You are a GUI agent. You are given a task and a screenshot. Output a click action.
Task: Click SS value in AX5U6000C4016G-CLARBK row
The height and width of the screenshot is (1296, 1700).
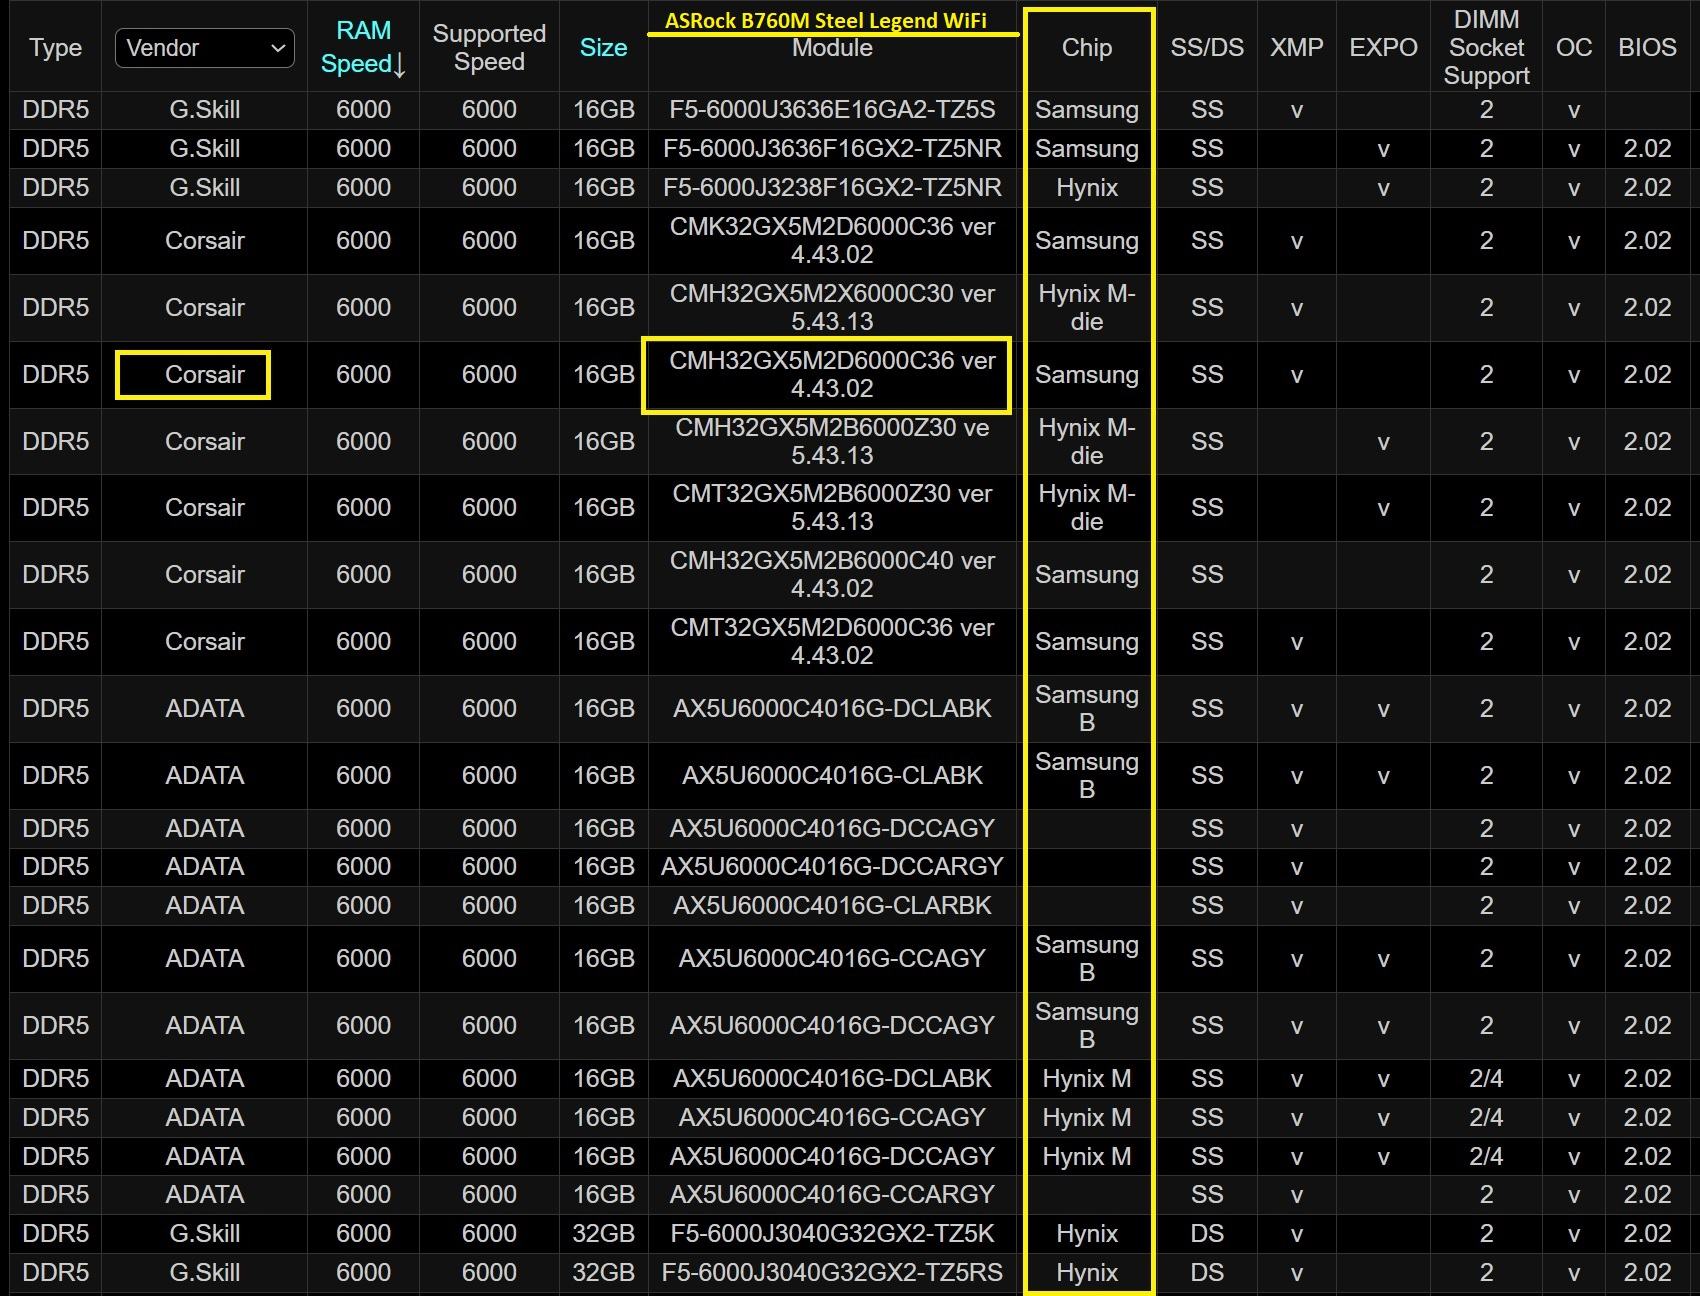click(1207, 905)
